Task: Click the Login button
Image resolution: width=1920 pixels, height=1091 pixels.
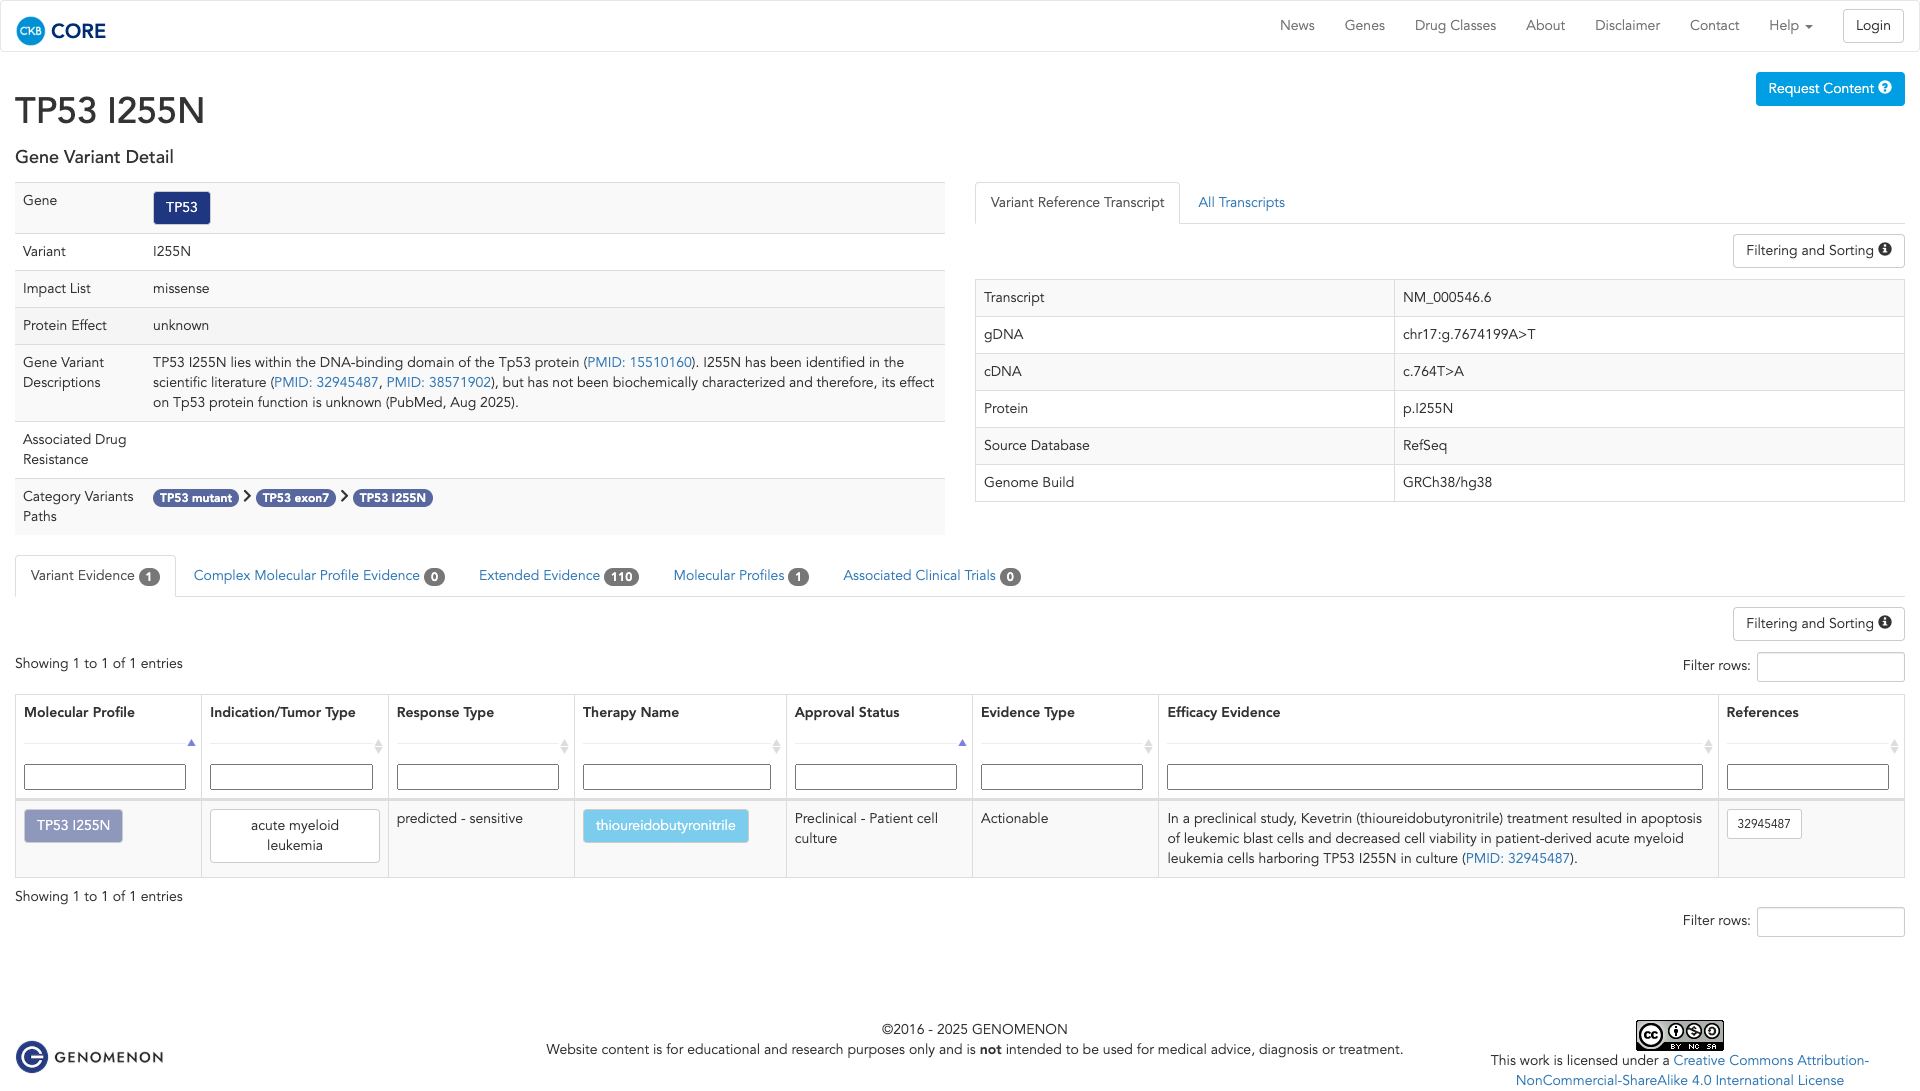Action: [x=1873, y=26]
